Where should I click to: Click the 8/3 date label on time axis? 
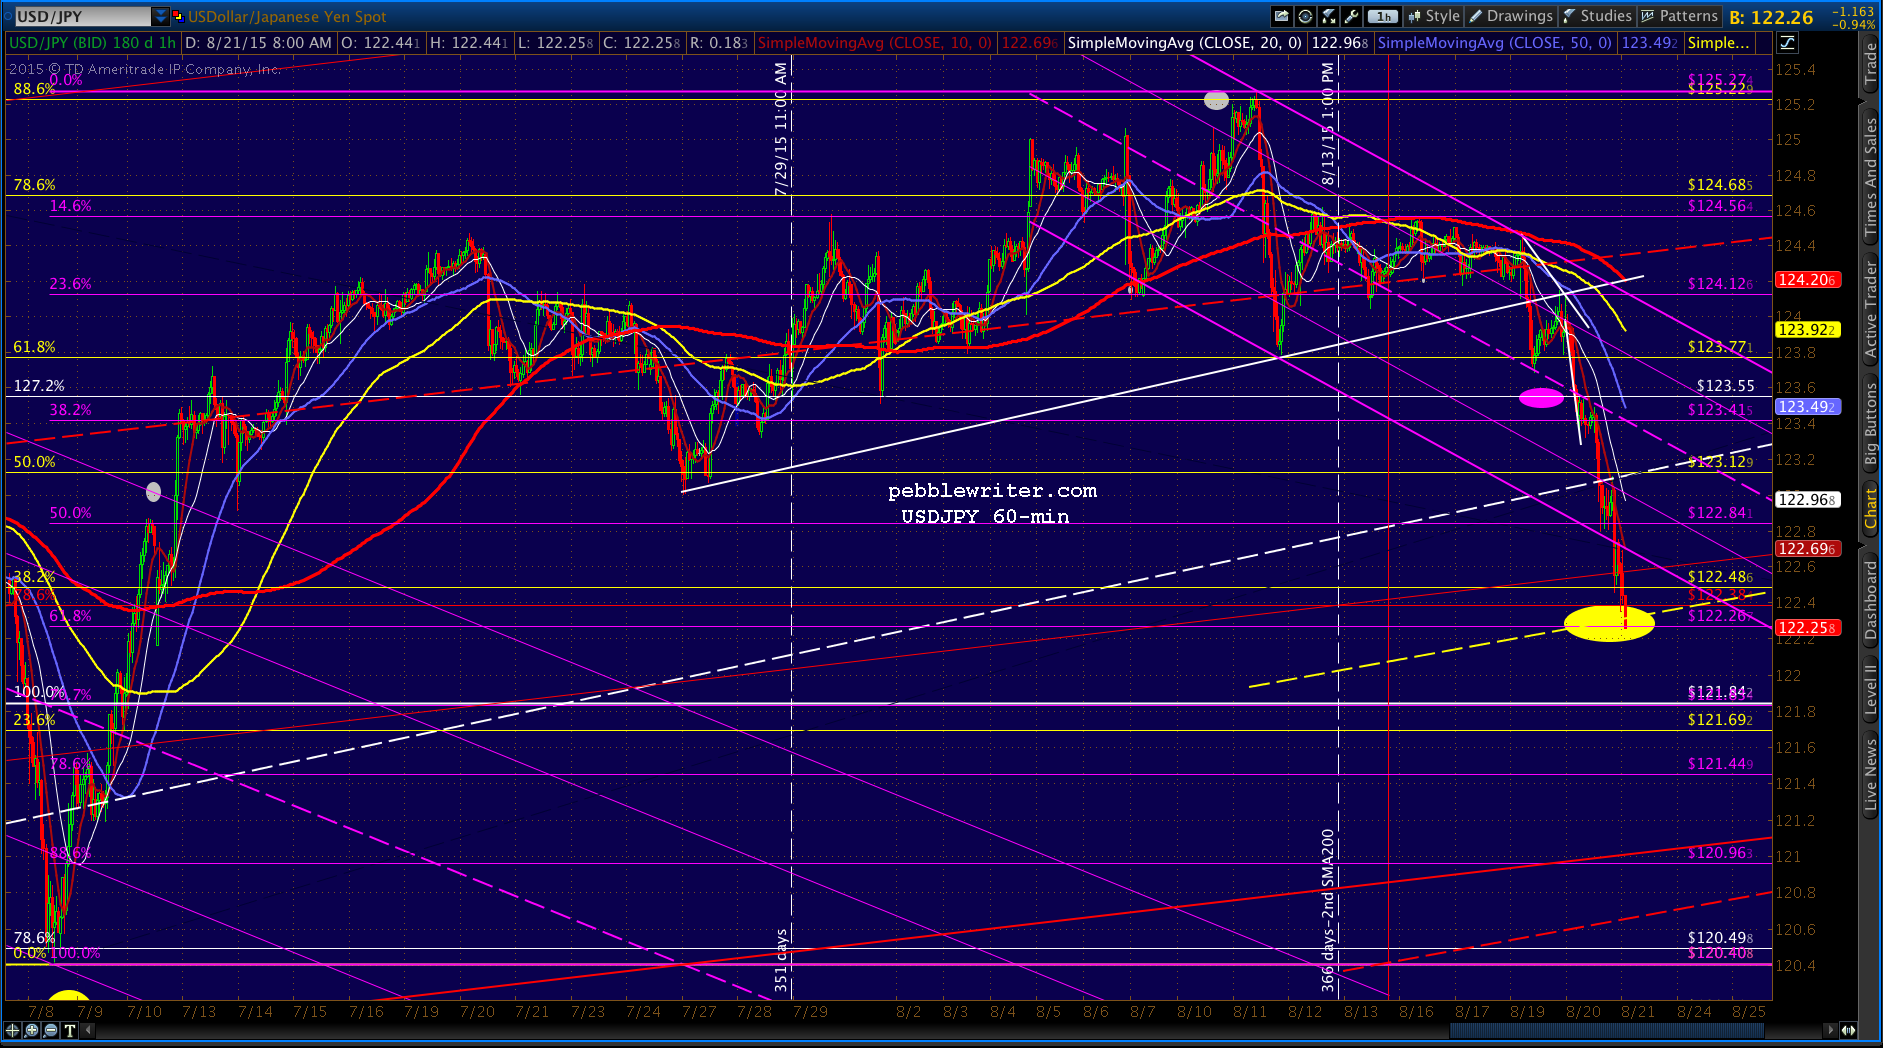coord(956,1011)
